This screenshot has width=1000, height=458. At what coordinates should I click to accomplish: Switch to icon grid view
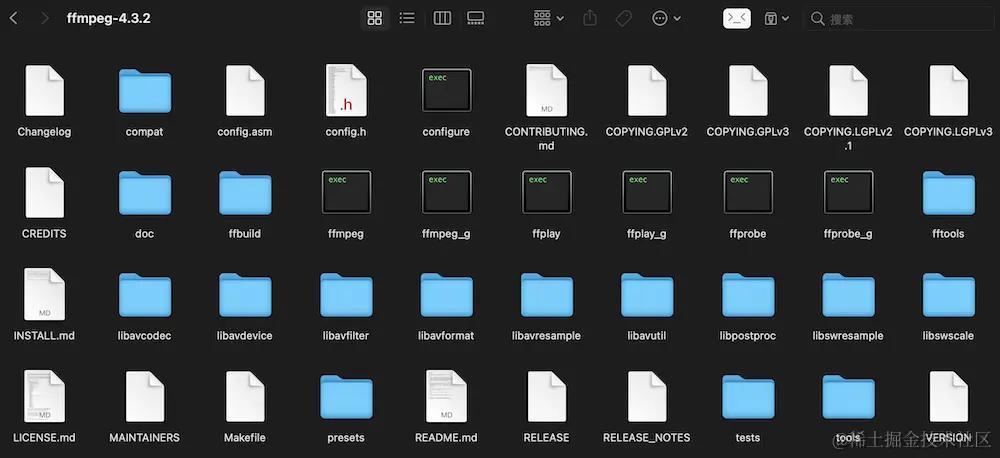[375, 18]
